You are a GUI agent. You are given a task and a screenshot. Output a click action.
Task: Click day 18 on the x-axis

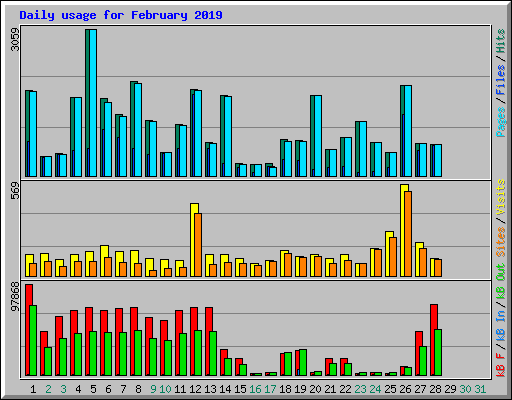tap(285, 389)
